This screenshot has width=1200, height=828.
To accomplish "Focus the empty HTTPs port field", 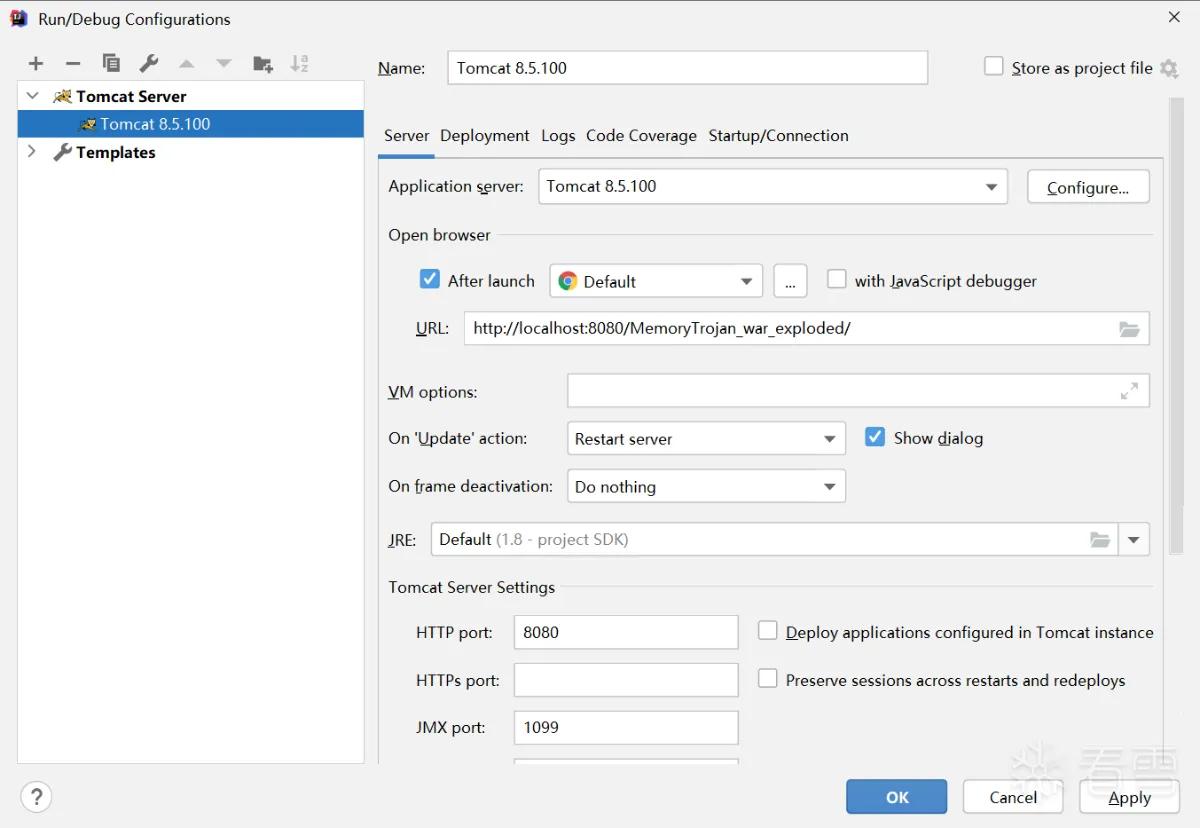I will [626, 680].
